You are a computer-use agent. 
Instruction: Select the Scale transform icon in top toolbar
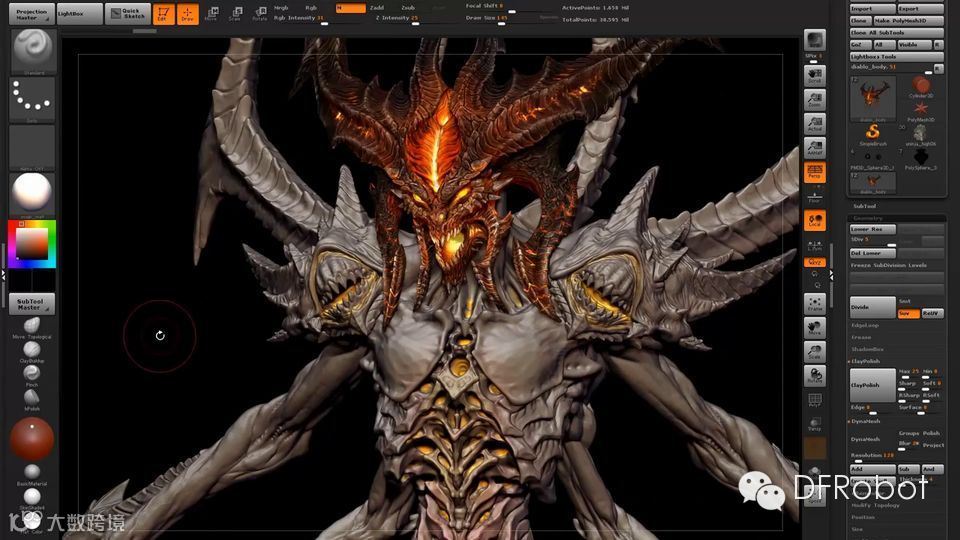(x=236, y=14)
